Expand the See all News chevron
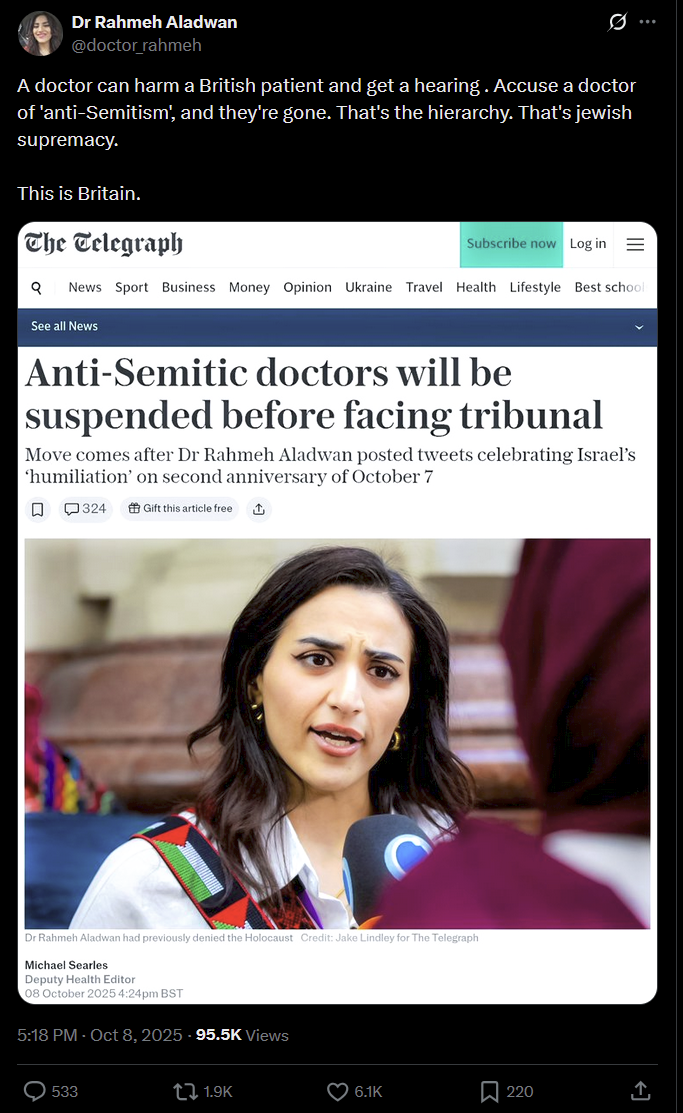Image resolution: width=683 pixels, height=1113 pixels. click(639, 327)
